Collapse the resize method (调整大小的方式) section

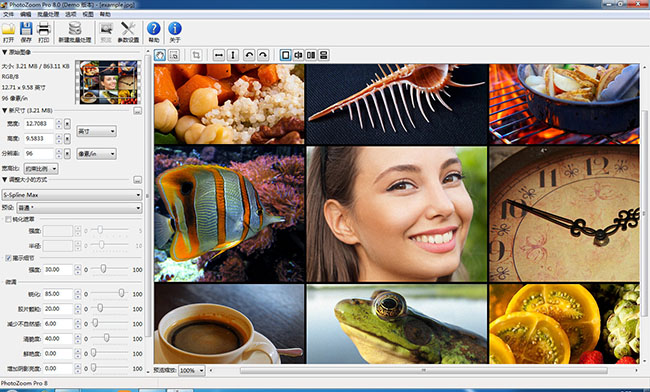5,180
